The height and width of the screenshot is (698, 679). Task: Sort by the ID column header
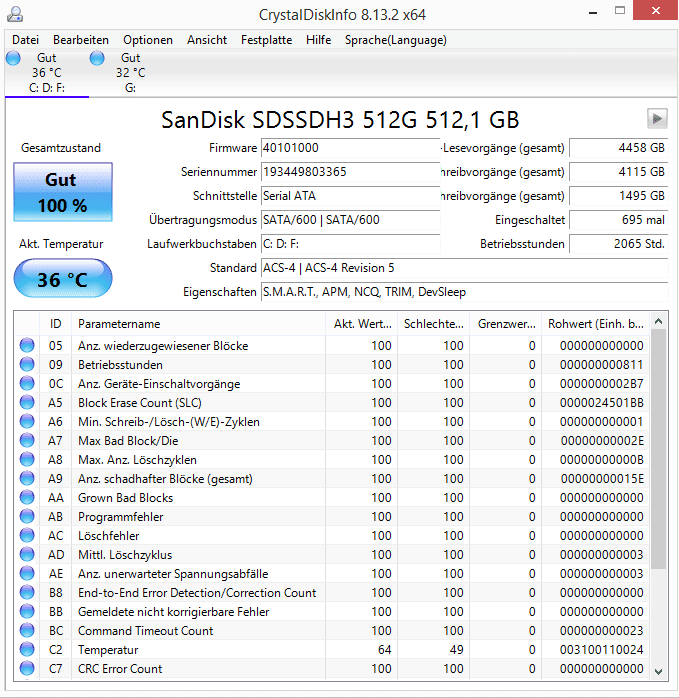[x=55, y=324]
